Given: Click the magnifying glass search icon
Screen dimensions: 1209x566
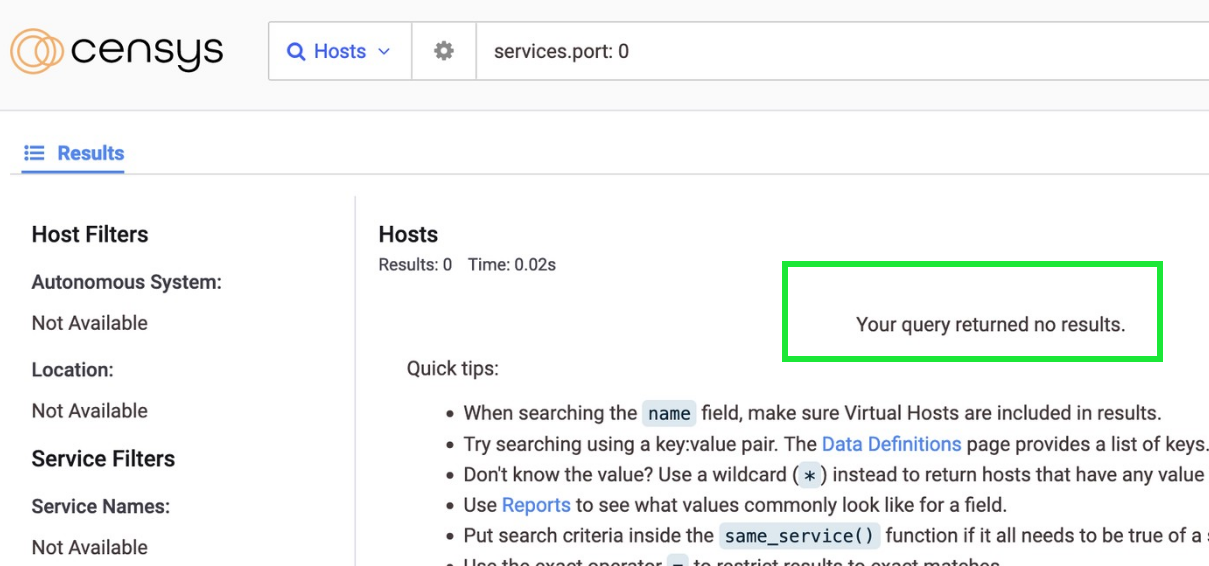Looking at the screenshot, I should tap(296, 51).
